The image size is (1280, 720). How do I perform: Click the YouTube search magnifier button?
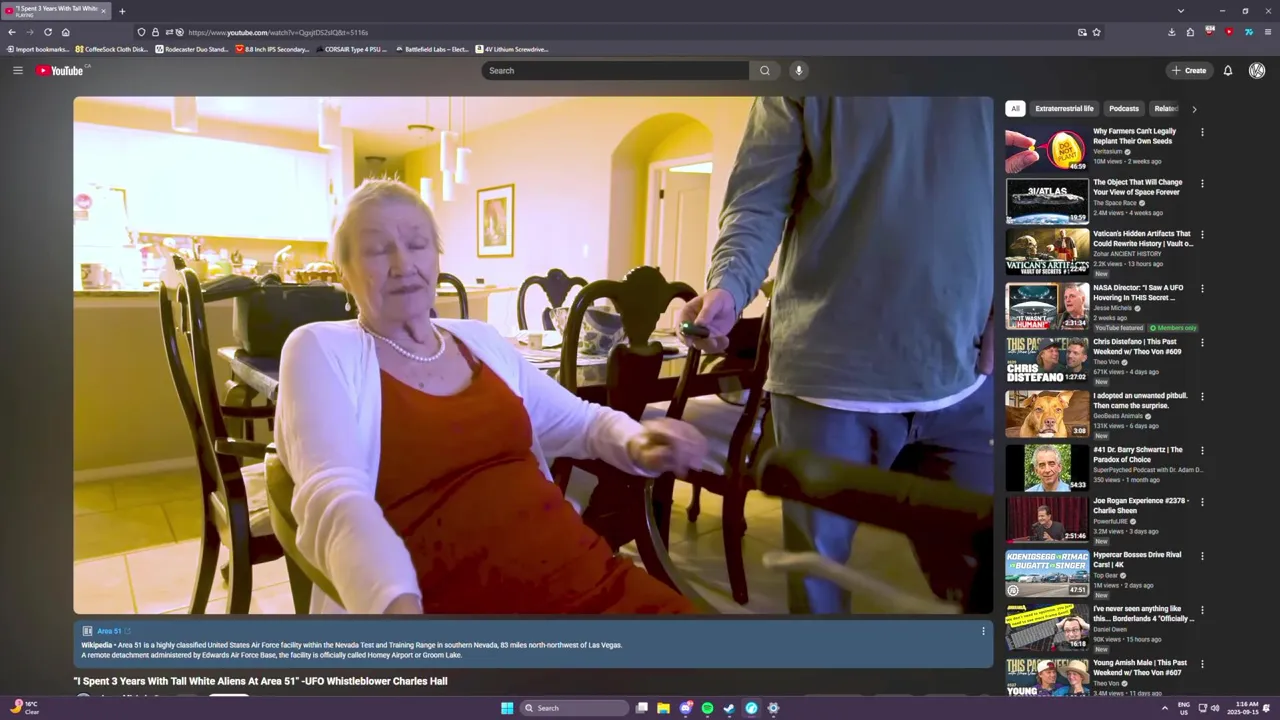tap(765, 70)
